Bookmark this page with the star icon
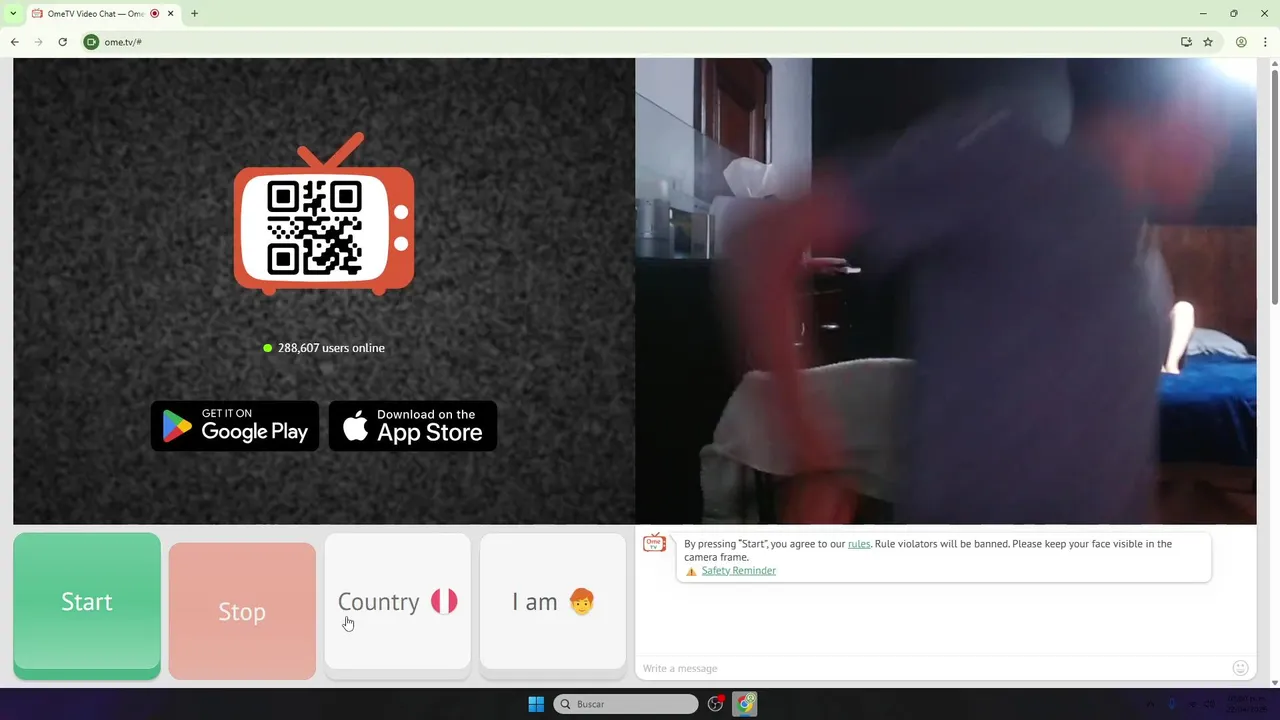1280x720 pixels. click(x=1208, y=42)
